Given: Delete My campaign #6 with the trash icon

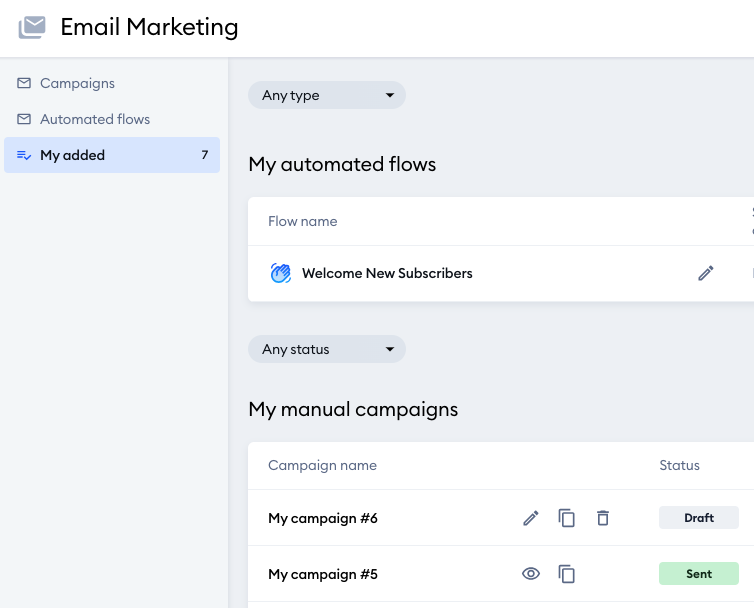Looking at the screenshot, I should coord(603,518).
